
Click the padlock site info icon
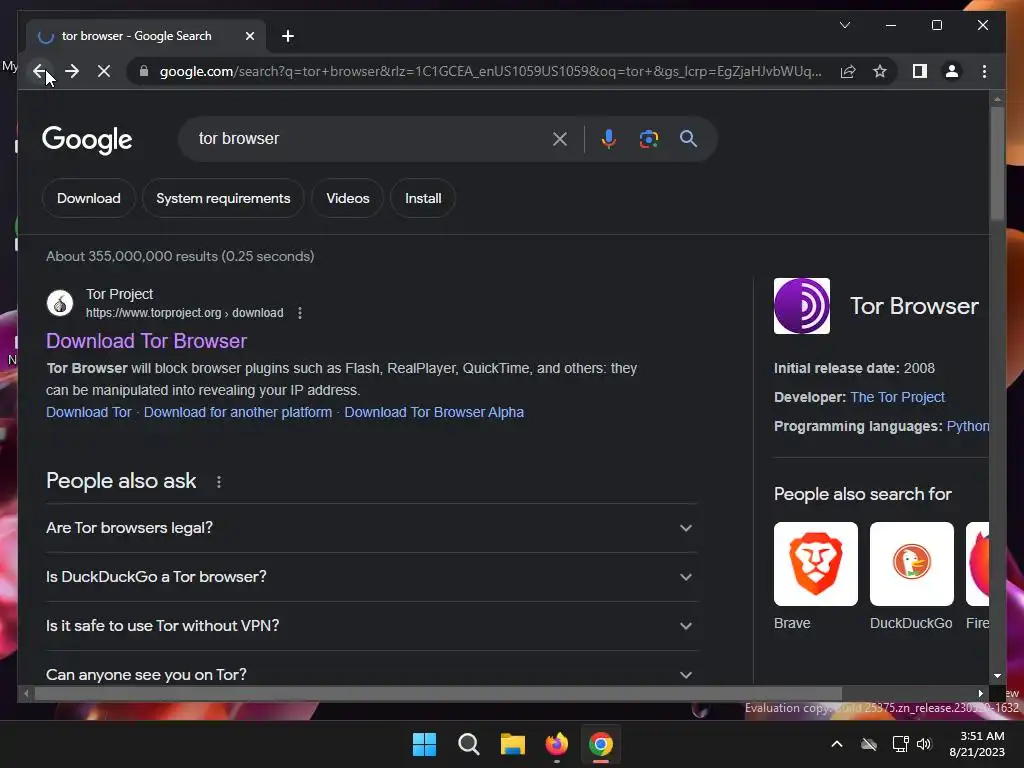pyautogui.click(x=144, y=71)
